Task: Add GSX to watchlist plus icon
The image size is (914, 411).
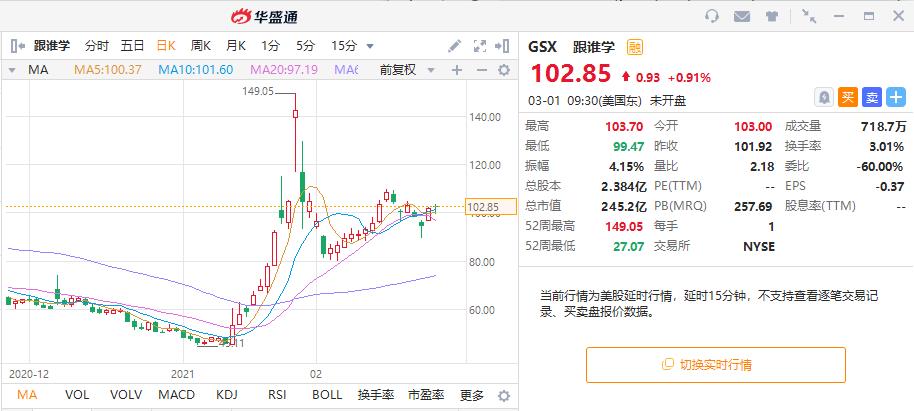Action: click(x=896, y=97)
